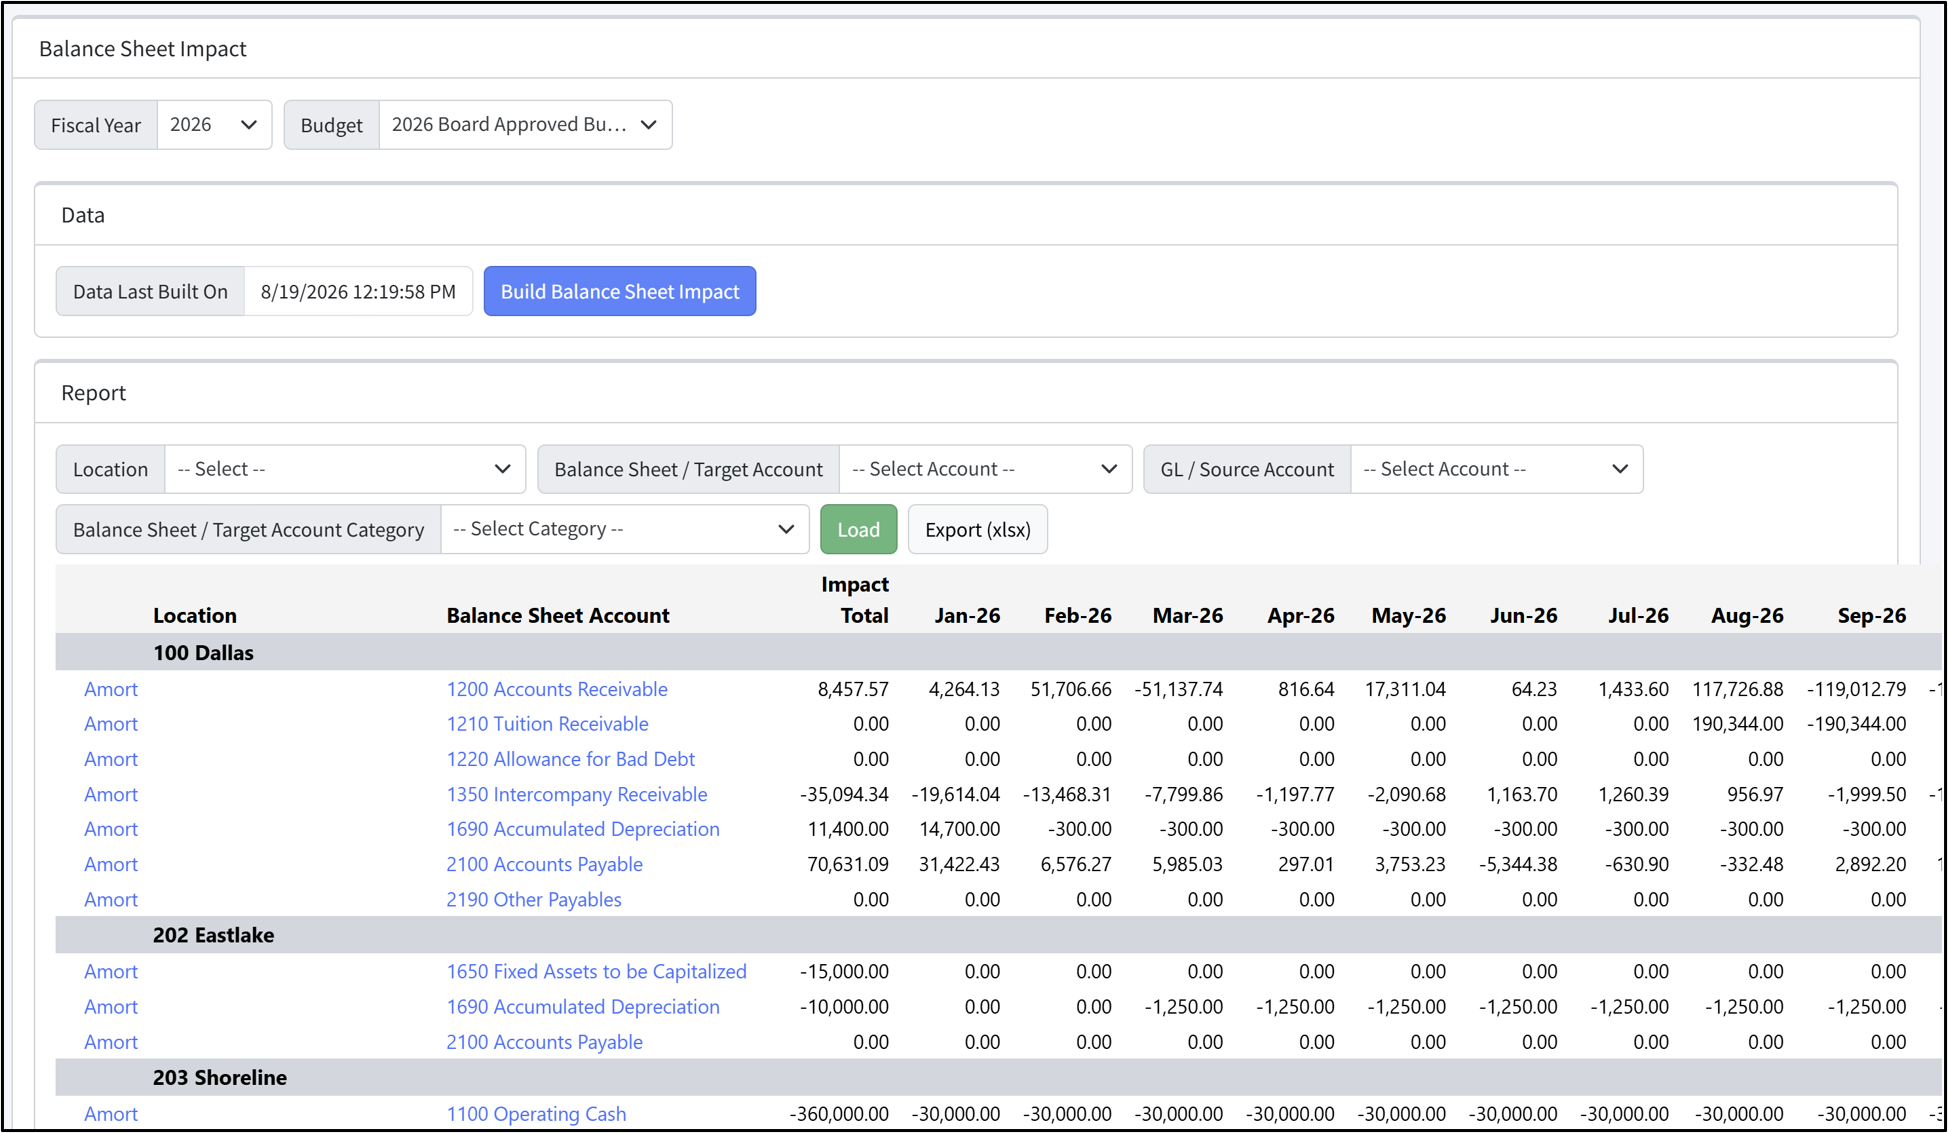Screen dimensions: 1948x1133
Task: Open the Budget selection dropdown
Action: [525, 125]
